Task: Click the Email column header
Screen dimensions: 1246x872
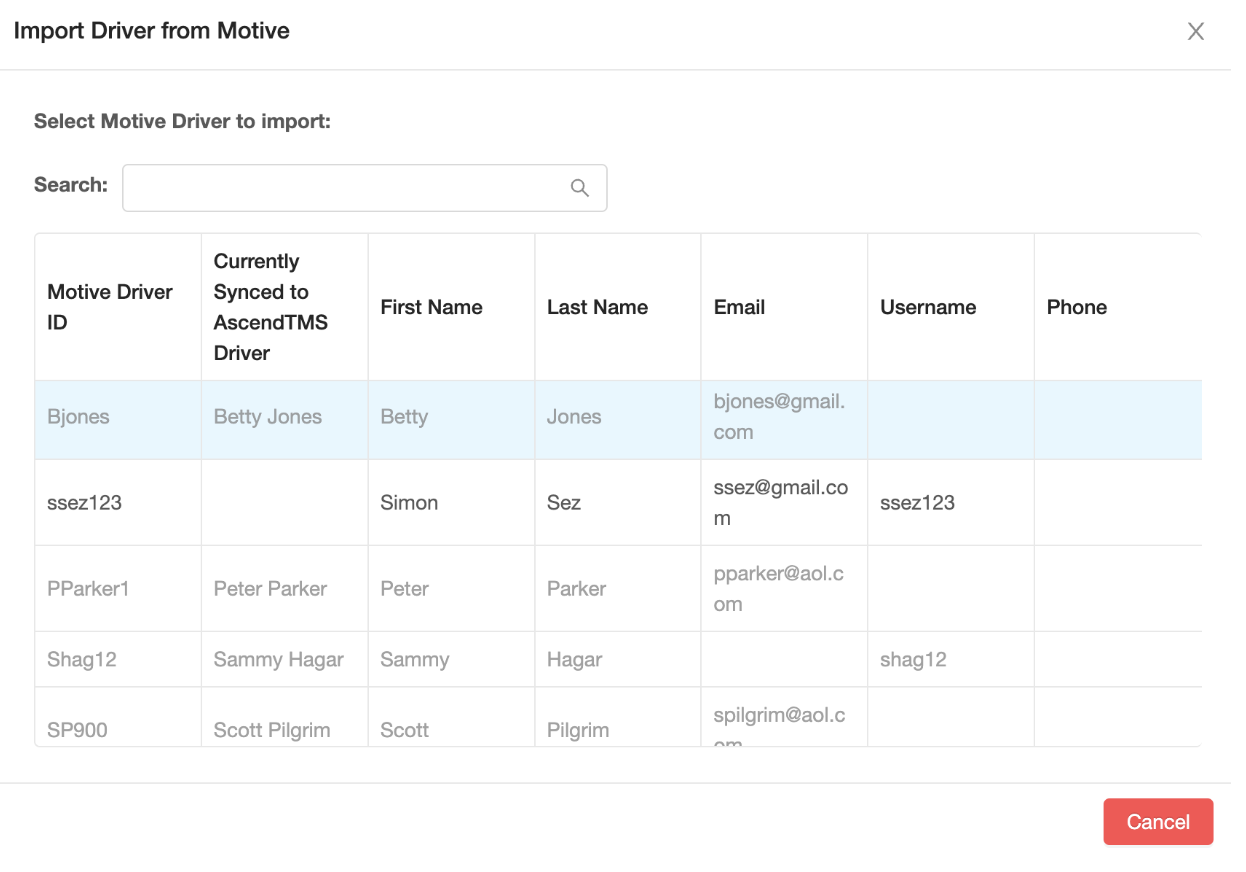Action: click(784, 307)
